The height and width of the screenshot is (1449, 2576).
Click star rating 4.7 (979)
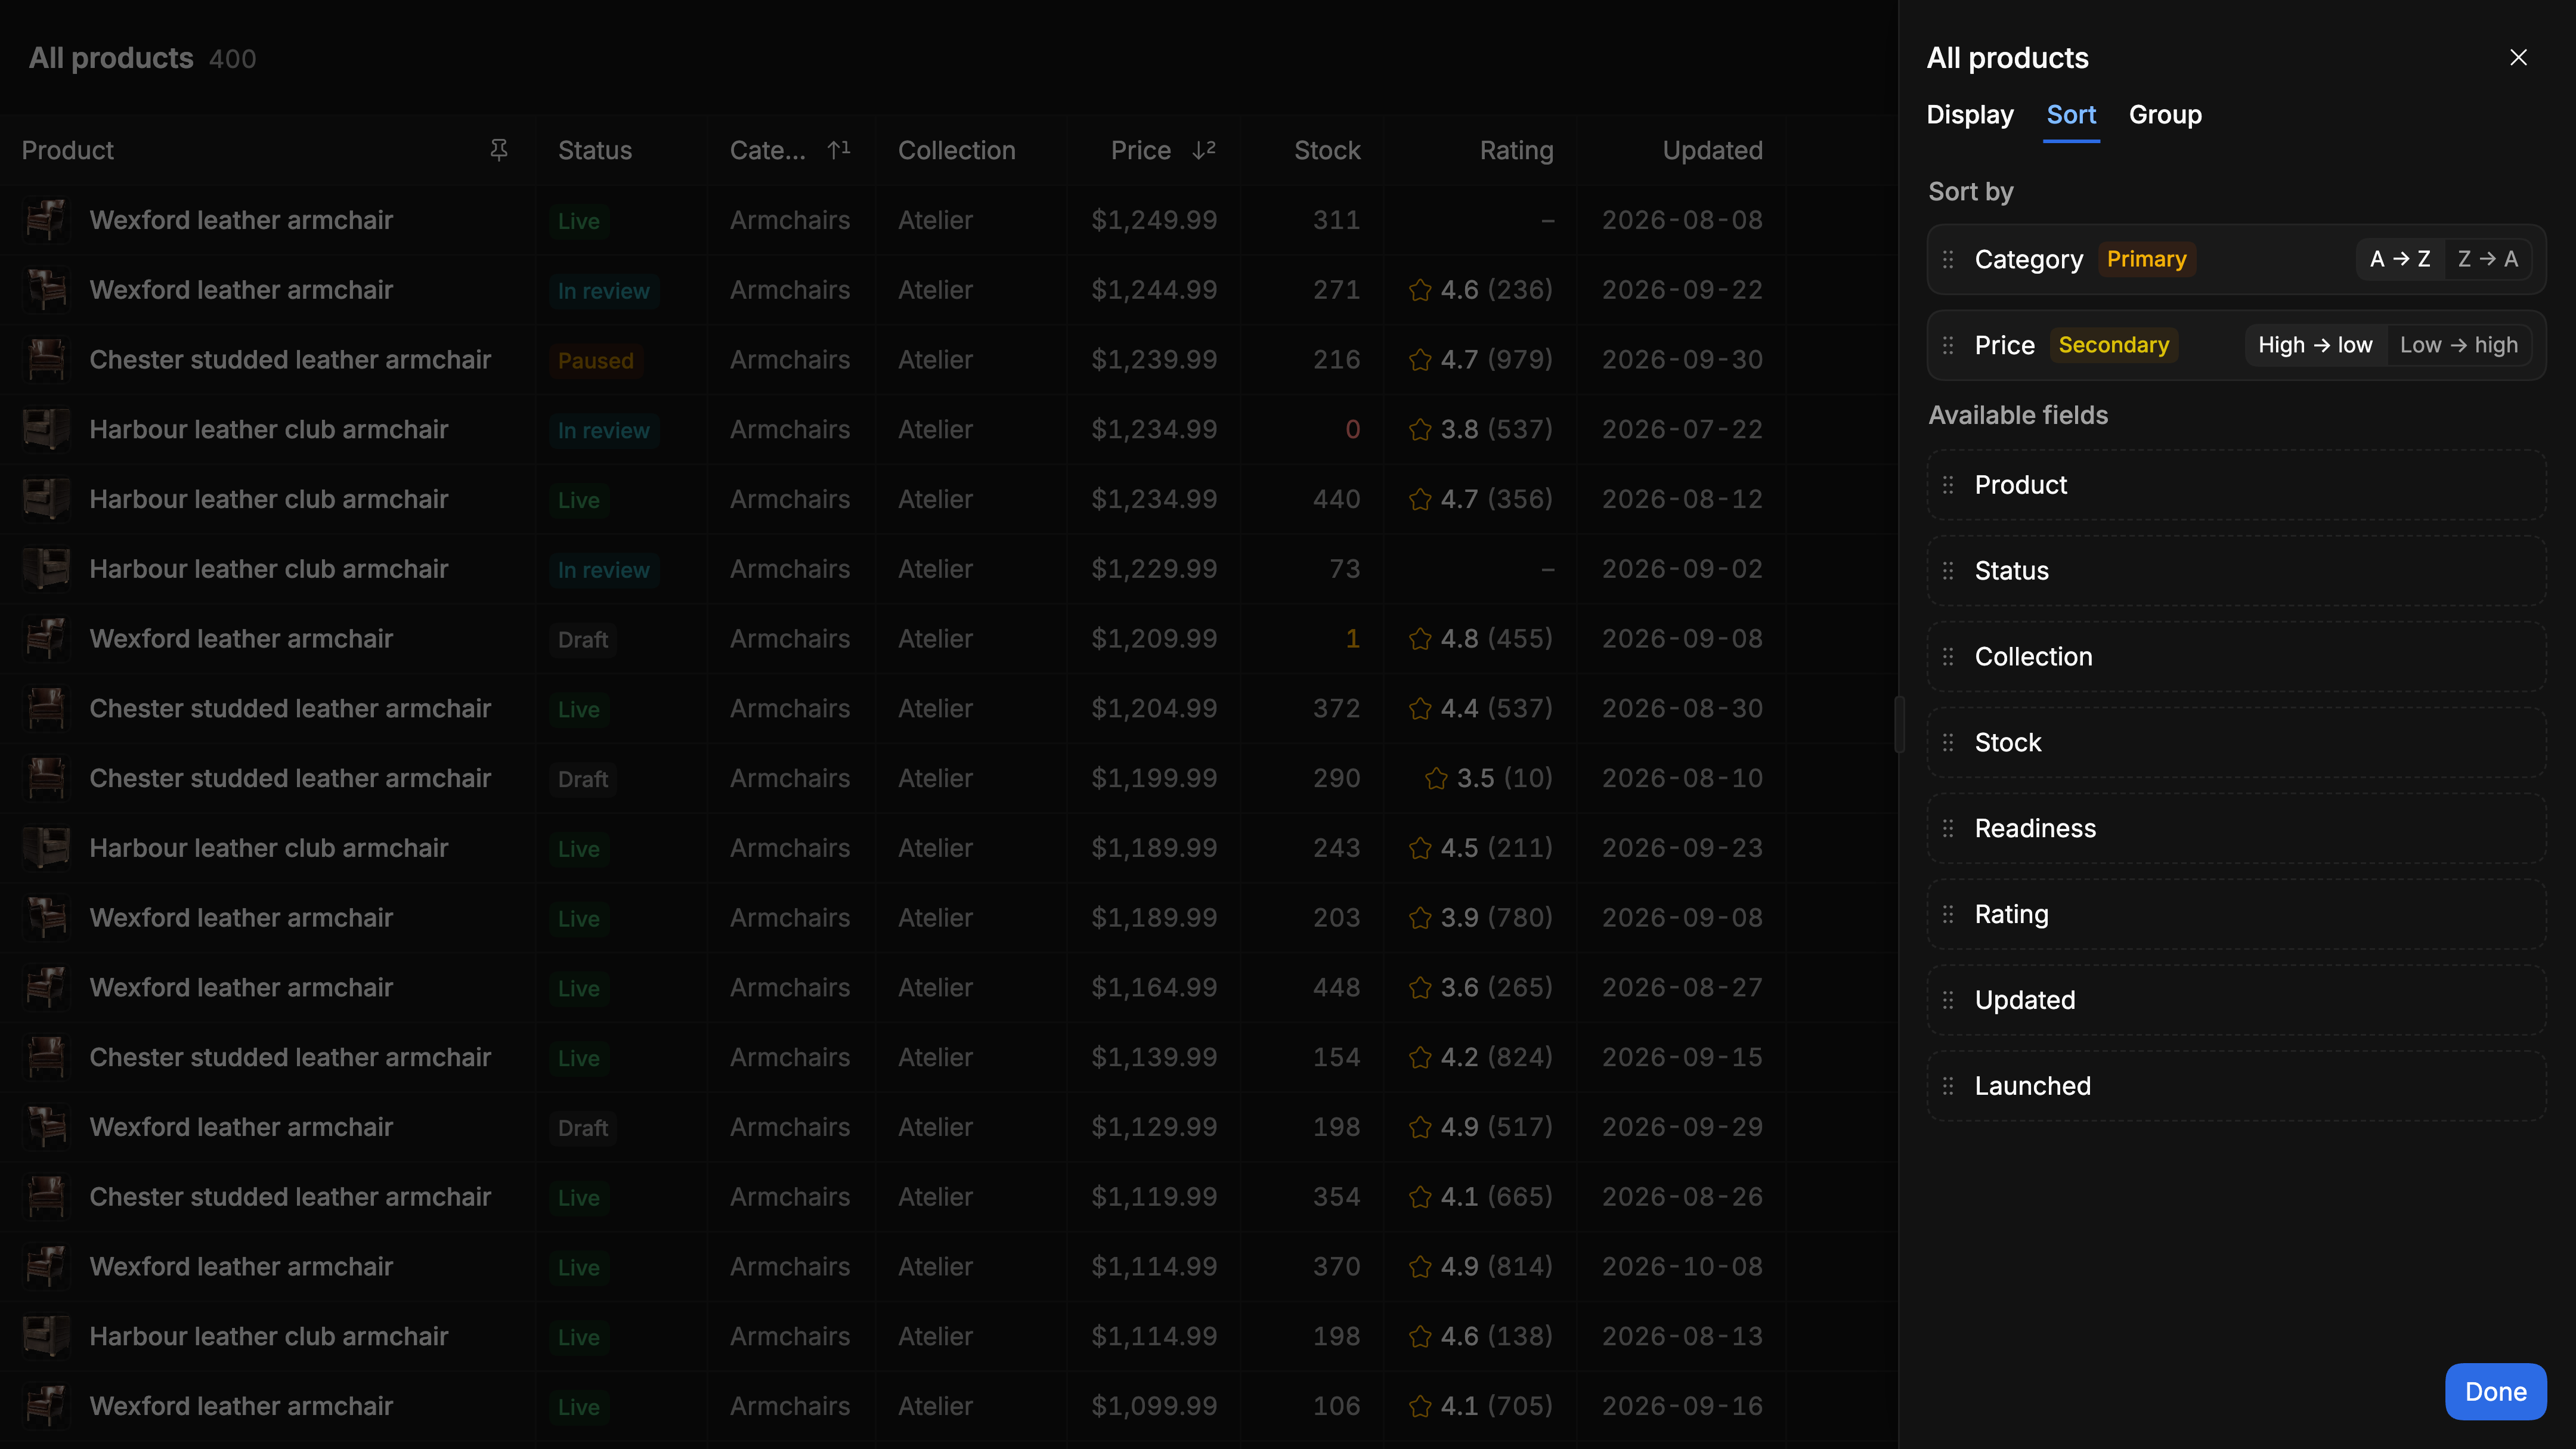(x=1480, y=360)
